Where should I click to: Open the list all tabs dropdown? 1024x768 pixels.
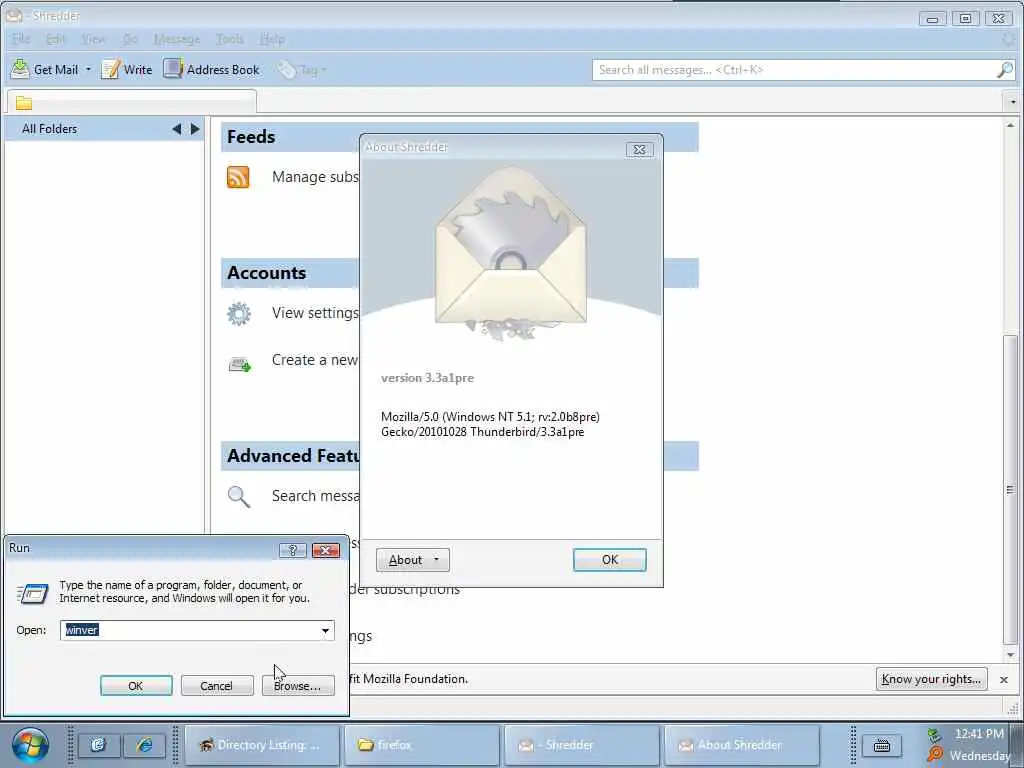pyautogui.click(x=1013, y=102)
